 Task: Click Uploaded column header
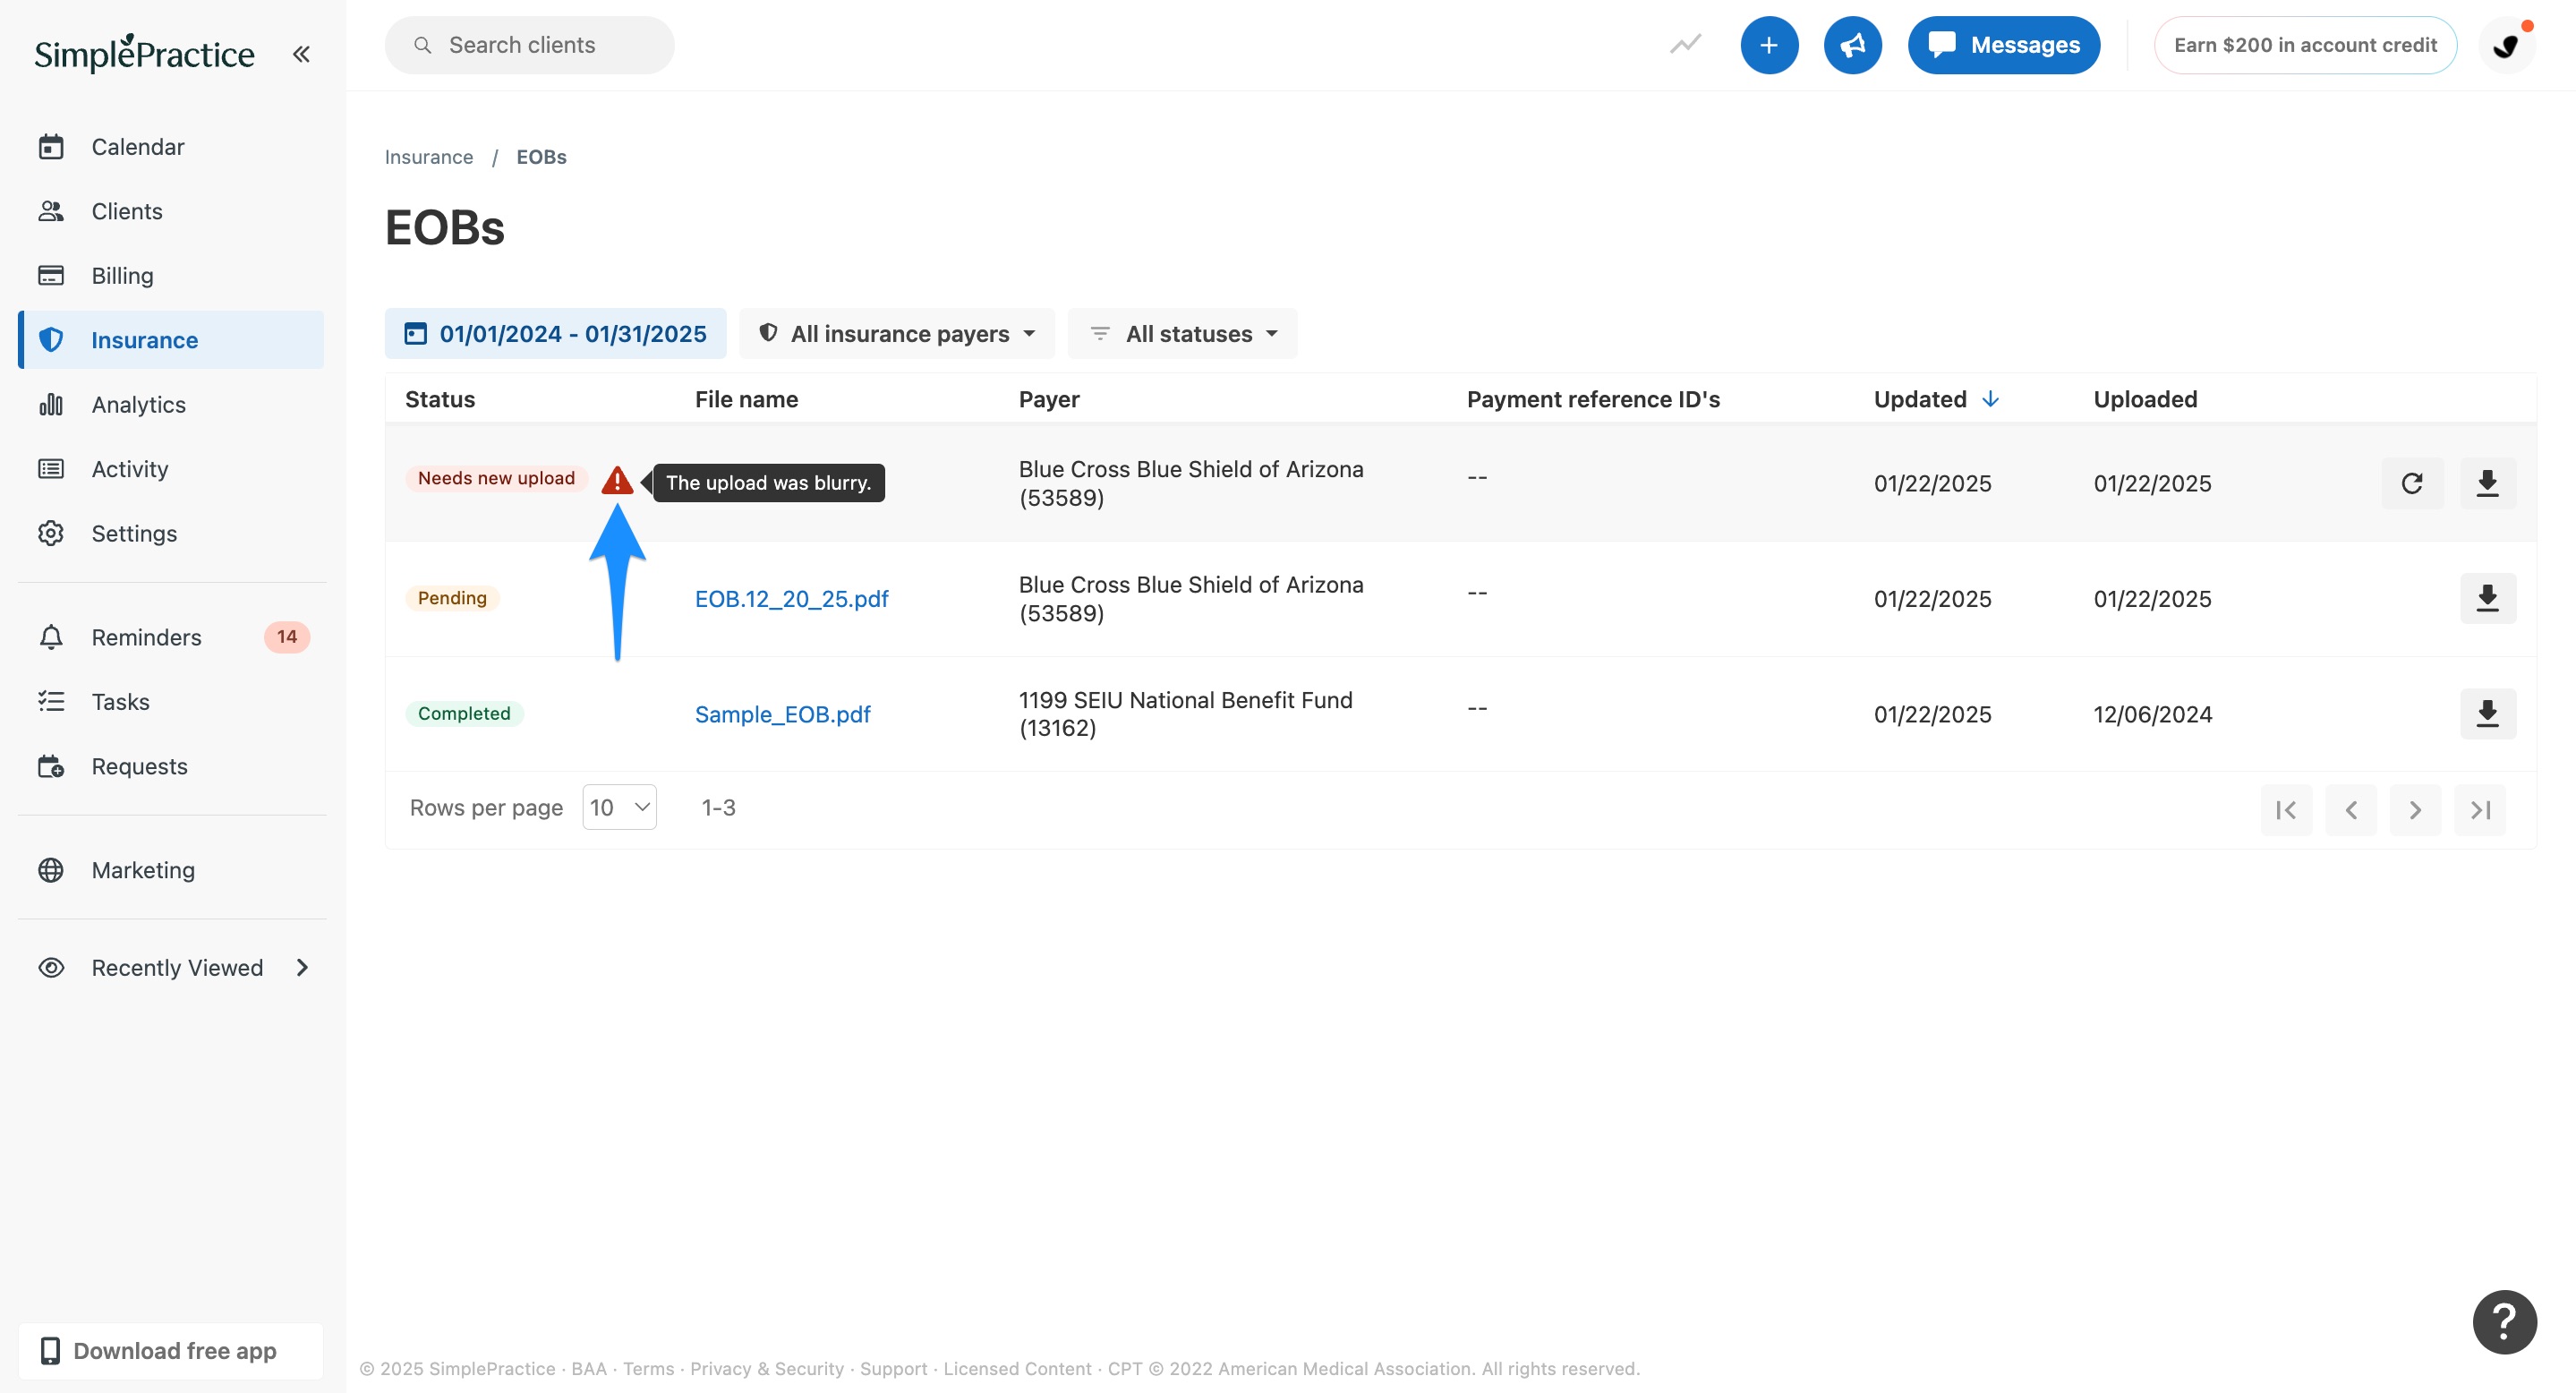(x=2145, y=399)
